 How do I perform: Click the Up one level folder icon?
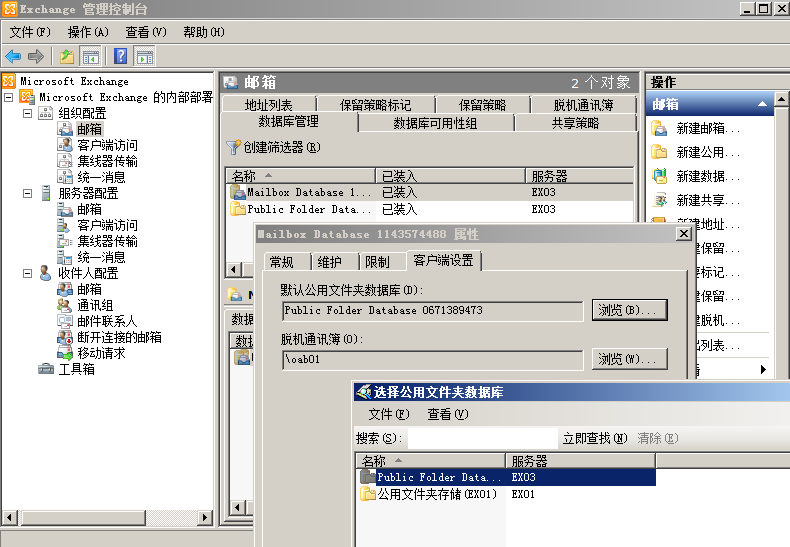67,56
